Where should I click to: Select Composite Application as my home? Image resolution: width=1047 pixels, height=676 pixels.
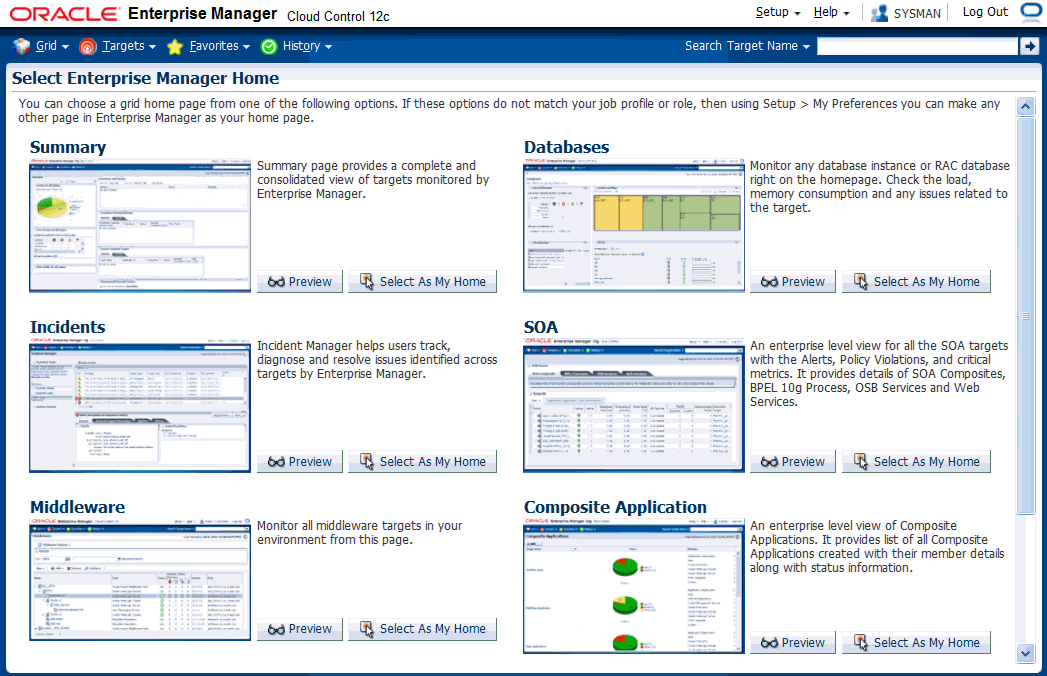click(x=916, y=643)
